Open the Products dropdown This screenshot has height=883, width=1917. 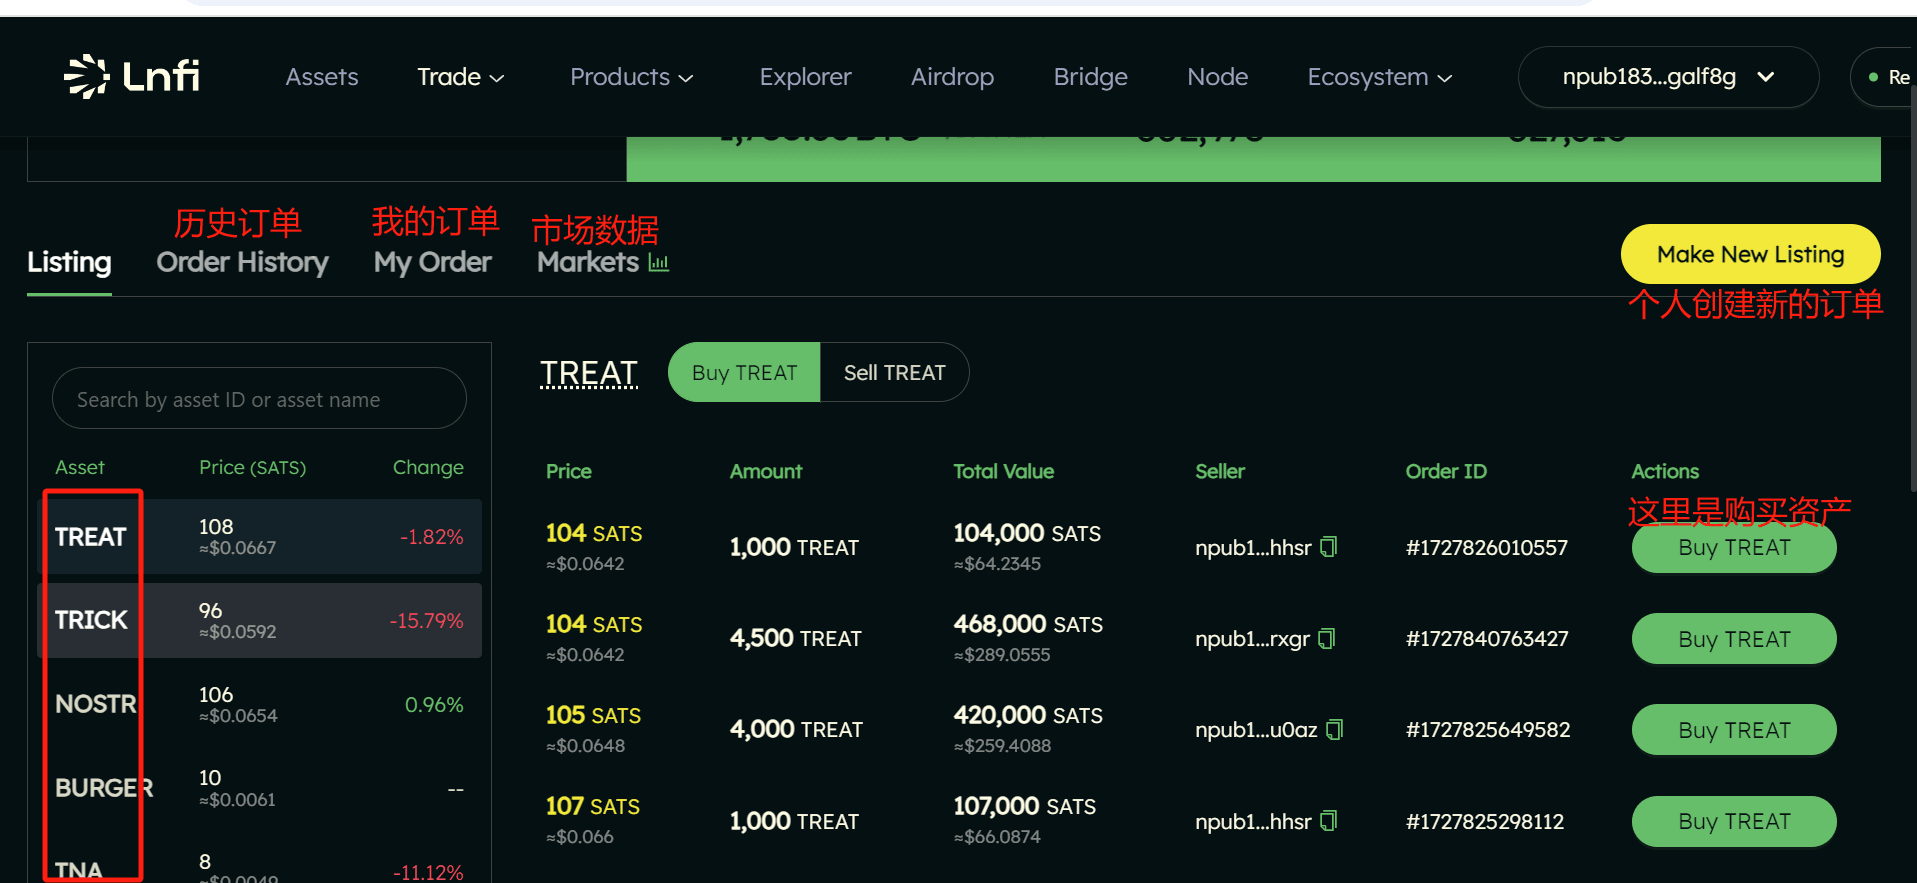click(x=631, y=77)
